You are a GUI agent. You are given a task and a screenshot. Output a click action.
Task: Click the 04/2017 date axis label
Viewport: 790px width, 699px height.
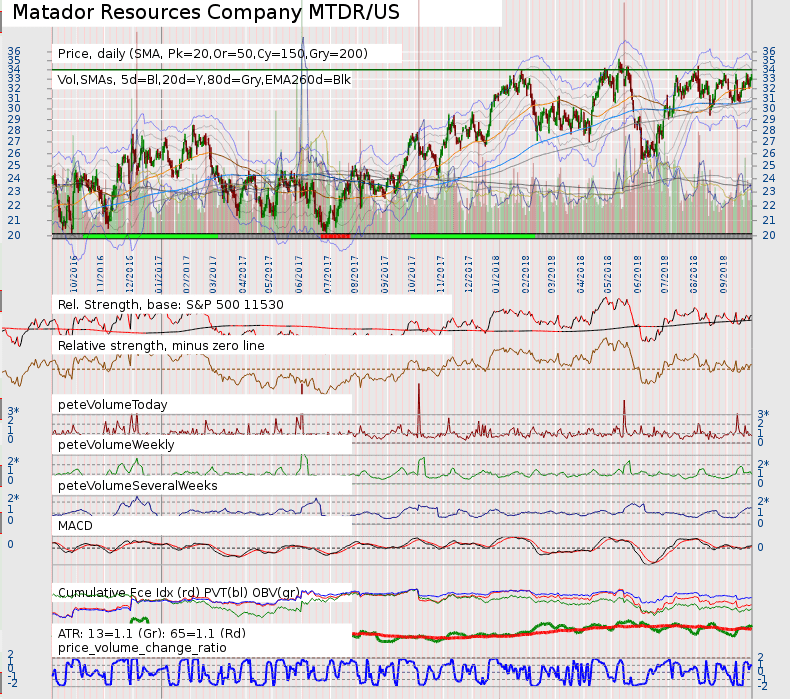(x=243, y=274)
